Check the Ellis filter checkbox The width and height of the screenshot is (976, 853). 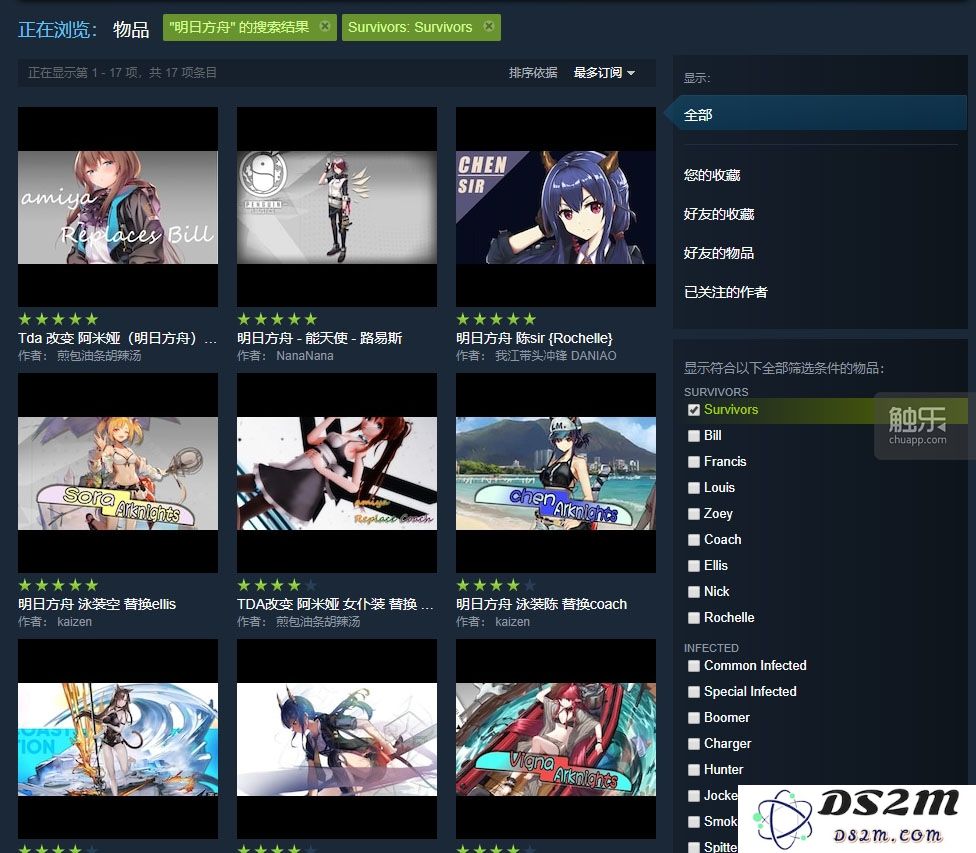[x=693, y=566]
